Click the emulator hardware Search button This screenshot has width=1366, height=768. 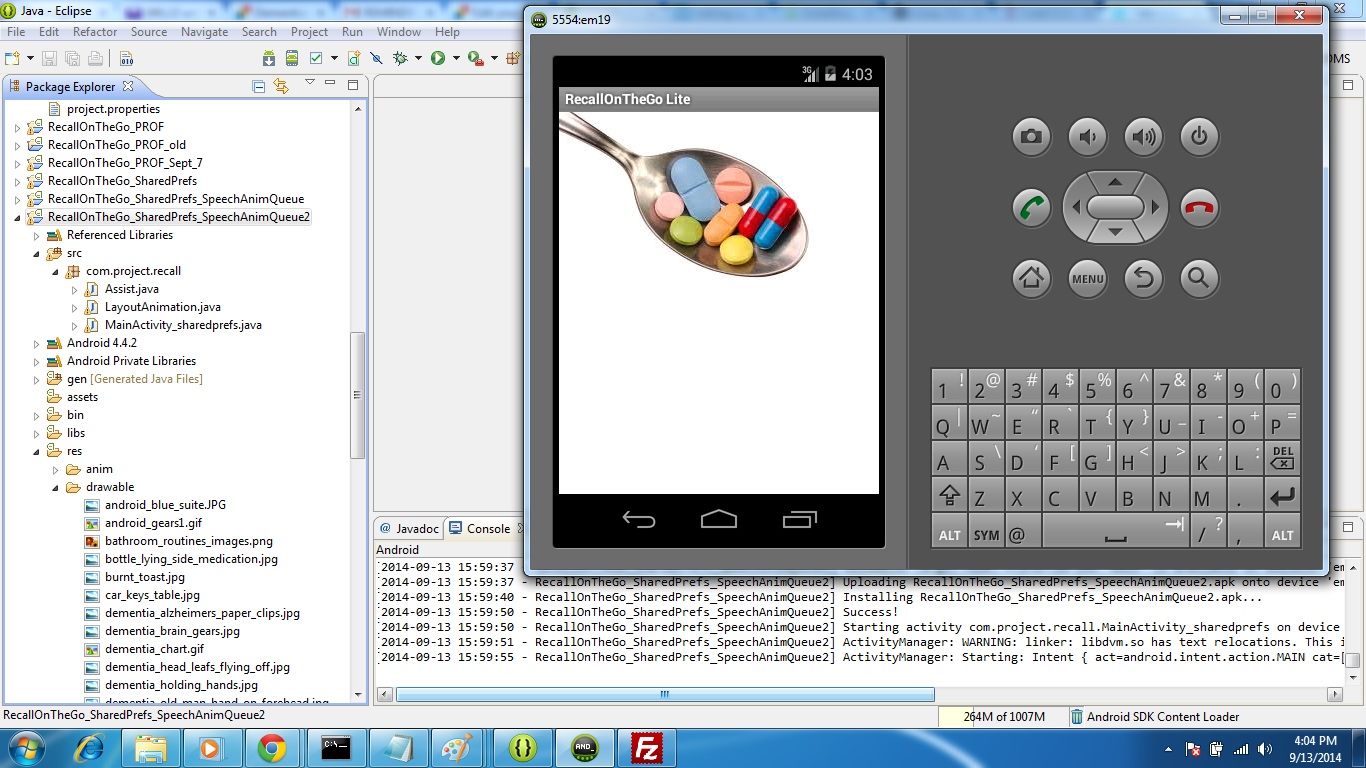[1199, 279]
